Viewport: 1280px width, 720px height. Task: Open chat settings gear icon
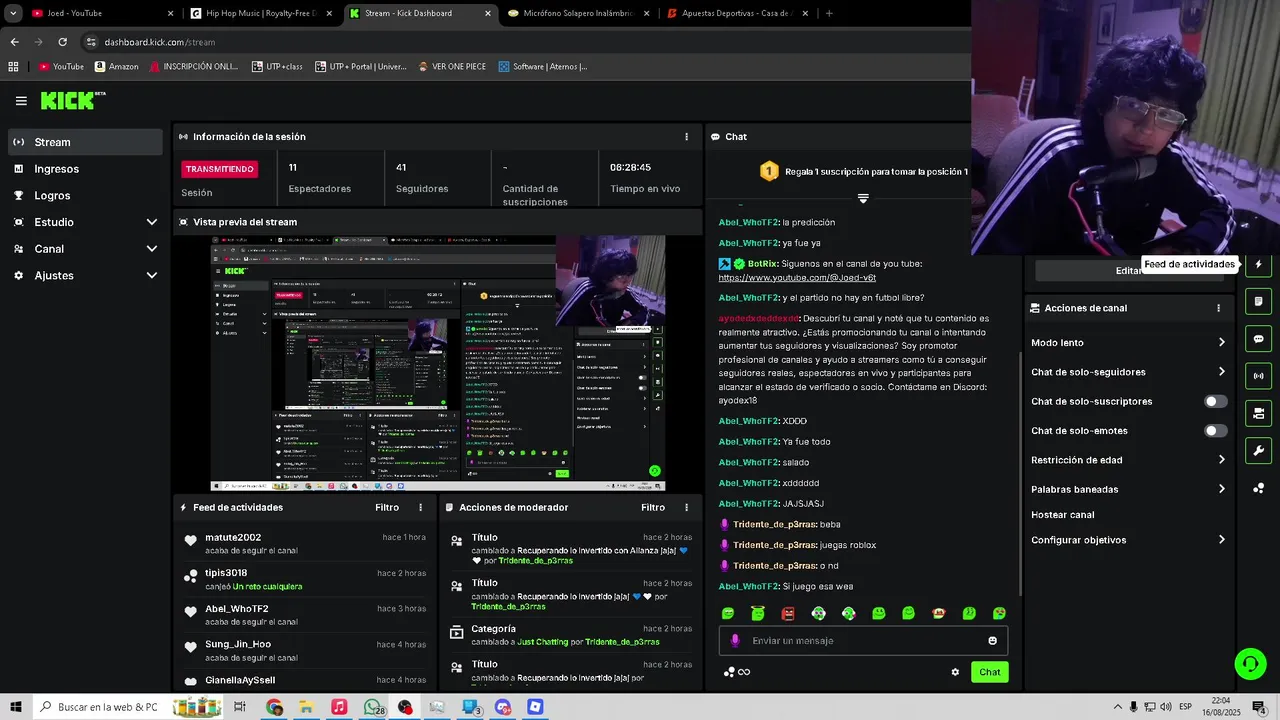pyautogui.click(x=955, y=672)
